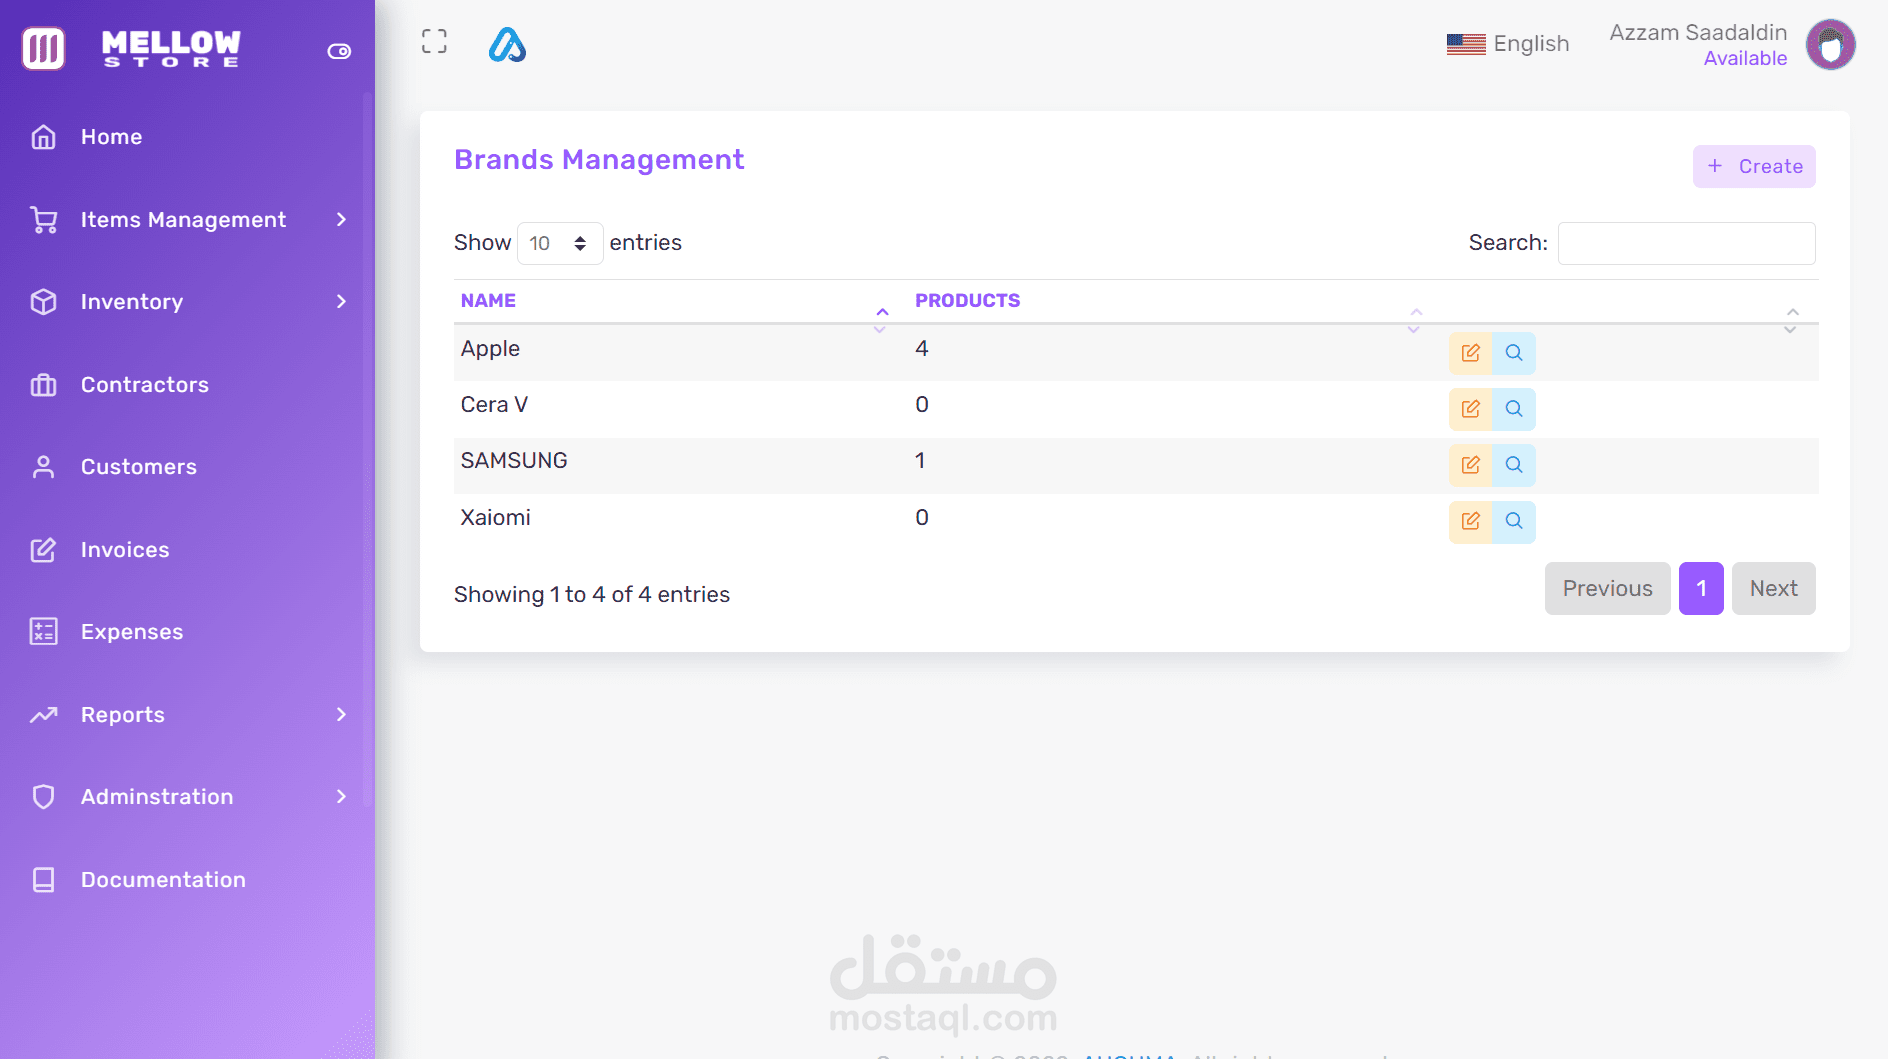Screen dimensions: 1888x1059
Task: Toggle the sidebar collapse switch
Action: pos(339,51)
